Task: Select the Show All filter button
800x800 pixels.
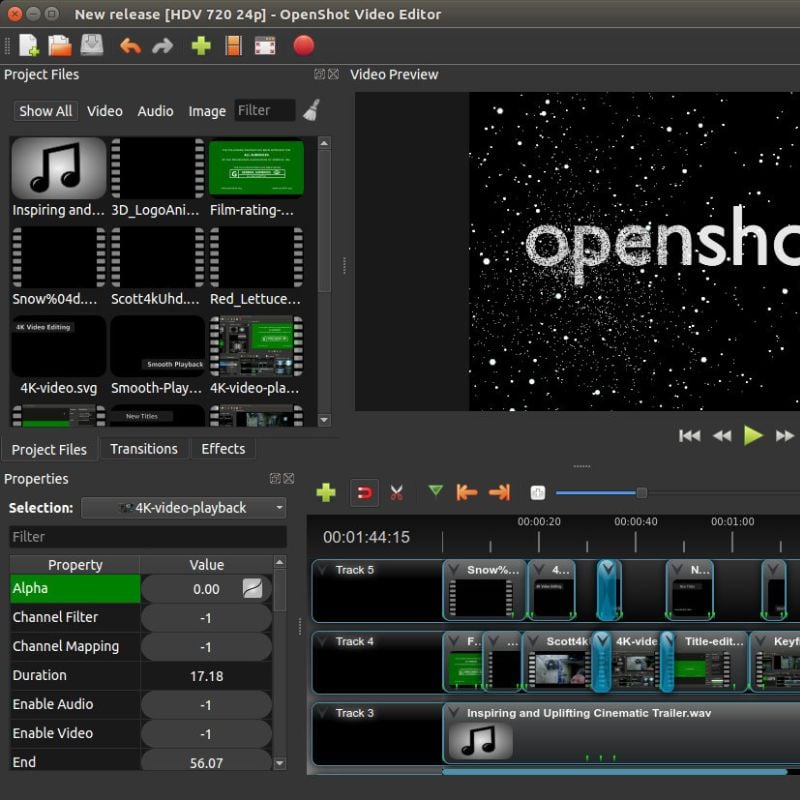Action: click(45, 111)
